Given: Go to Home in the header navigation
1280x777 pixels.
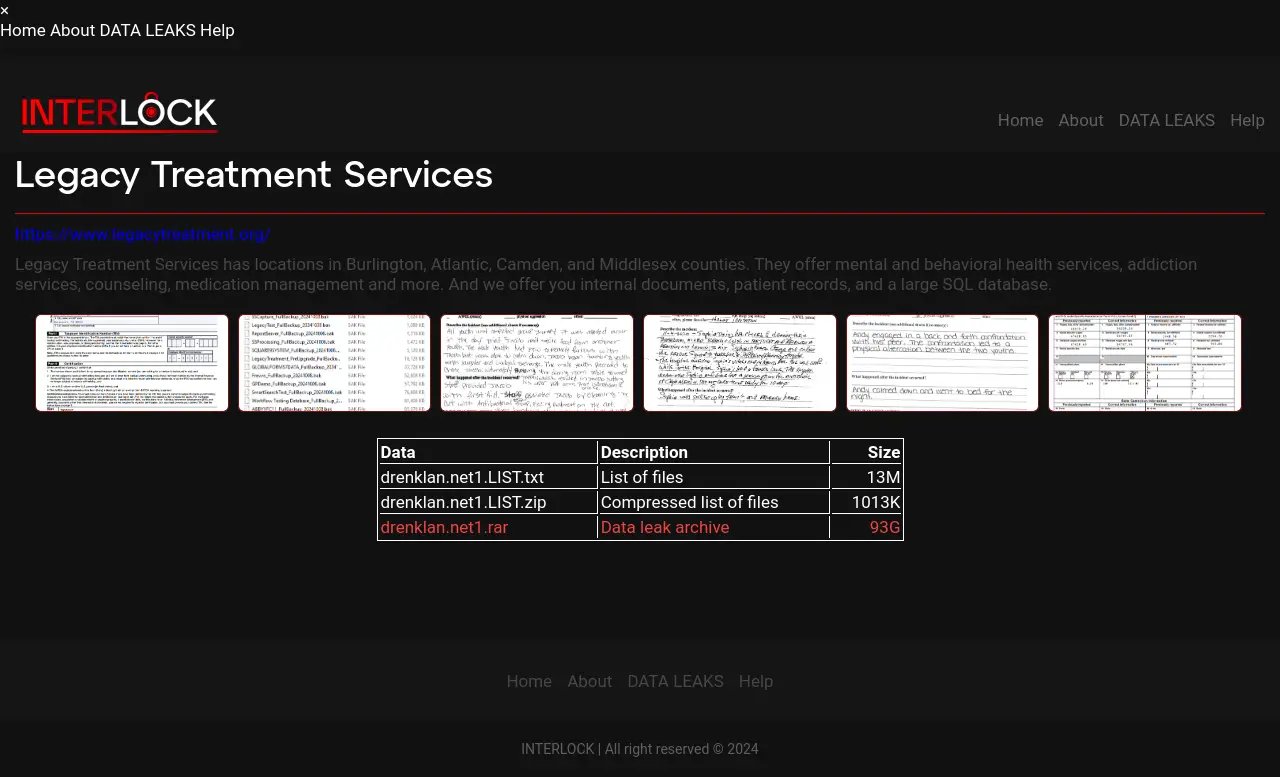Looking at the screenshot, I should (1020, 120).
